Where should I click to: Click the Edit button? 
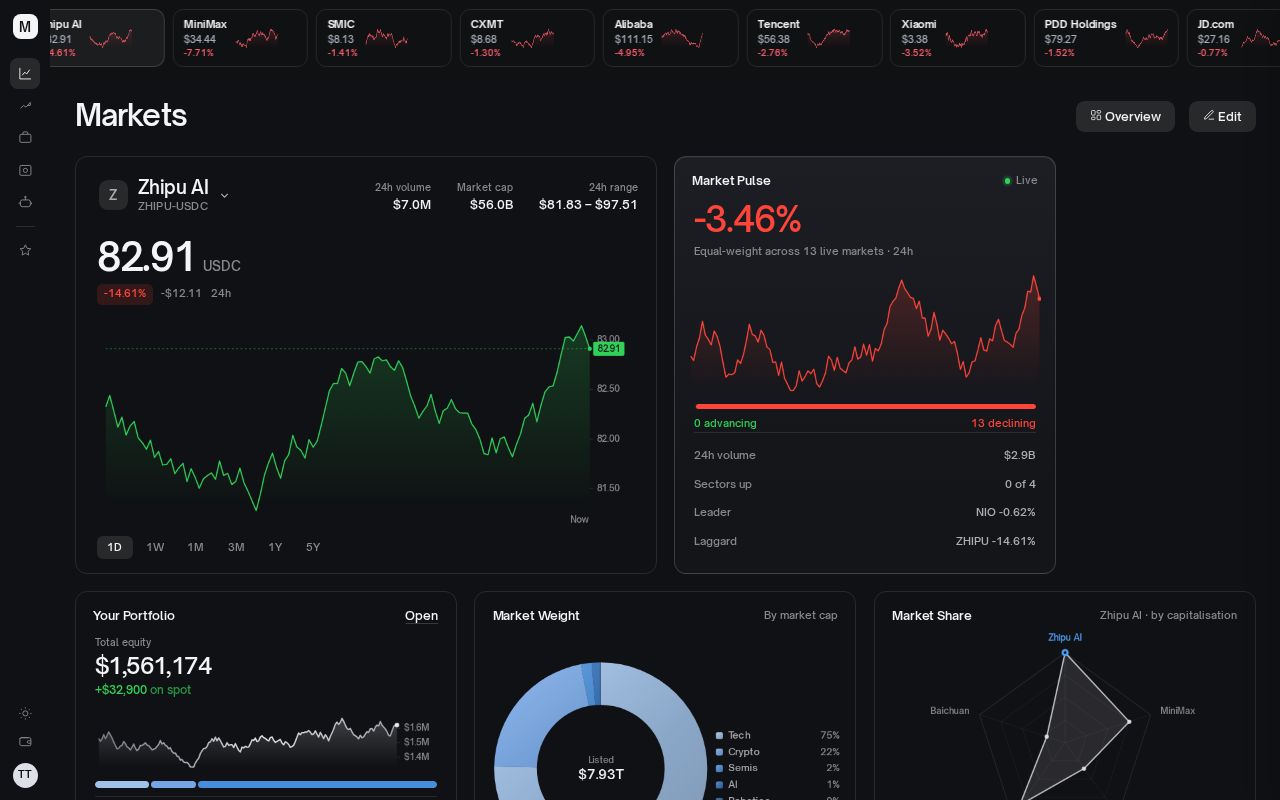pos(1222,116)
